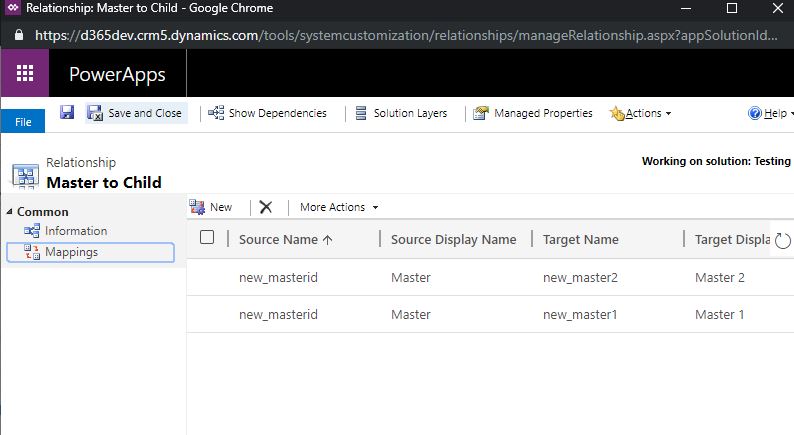Screen dimensions: 794x435
Task: Open the Help menu
Action: pyautogui.click(x=770, y=113)
